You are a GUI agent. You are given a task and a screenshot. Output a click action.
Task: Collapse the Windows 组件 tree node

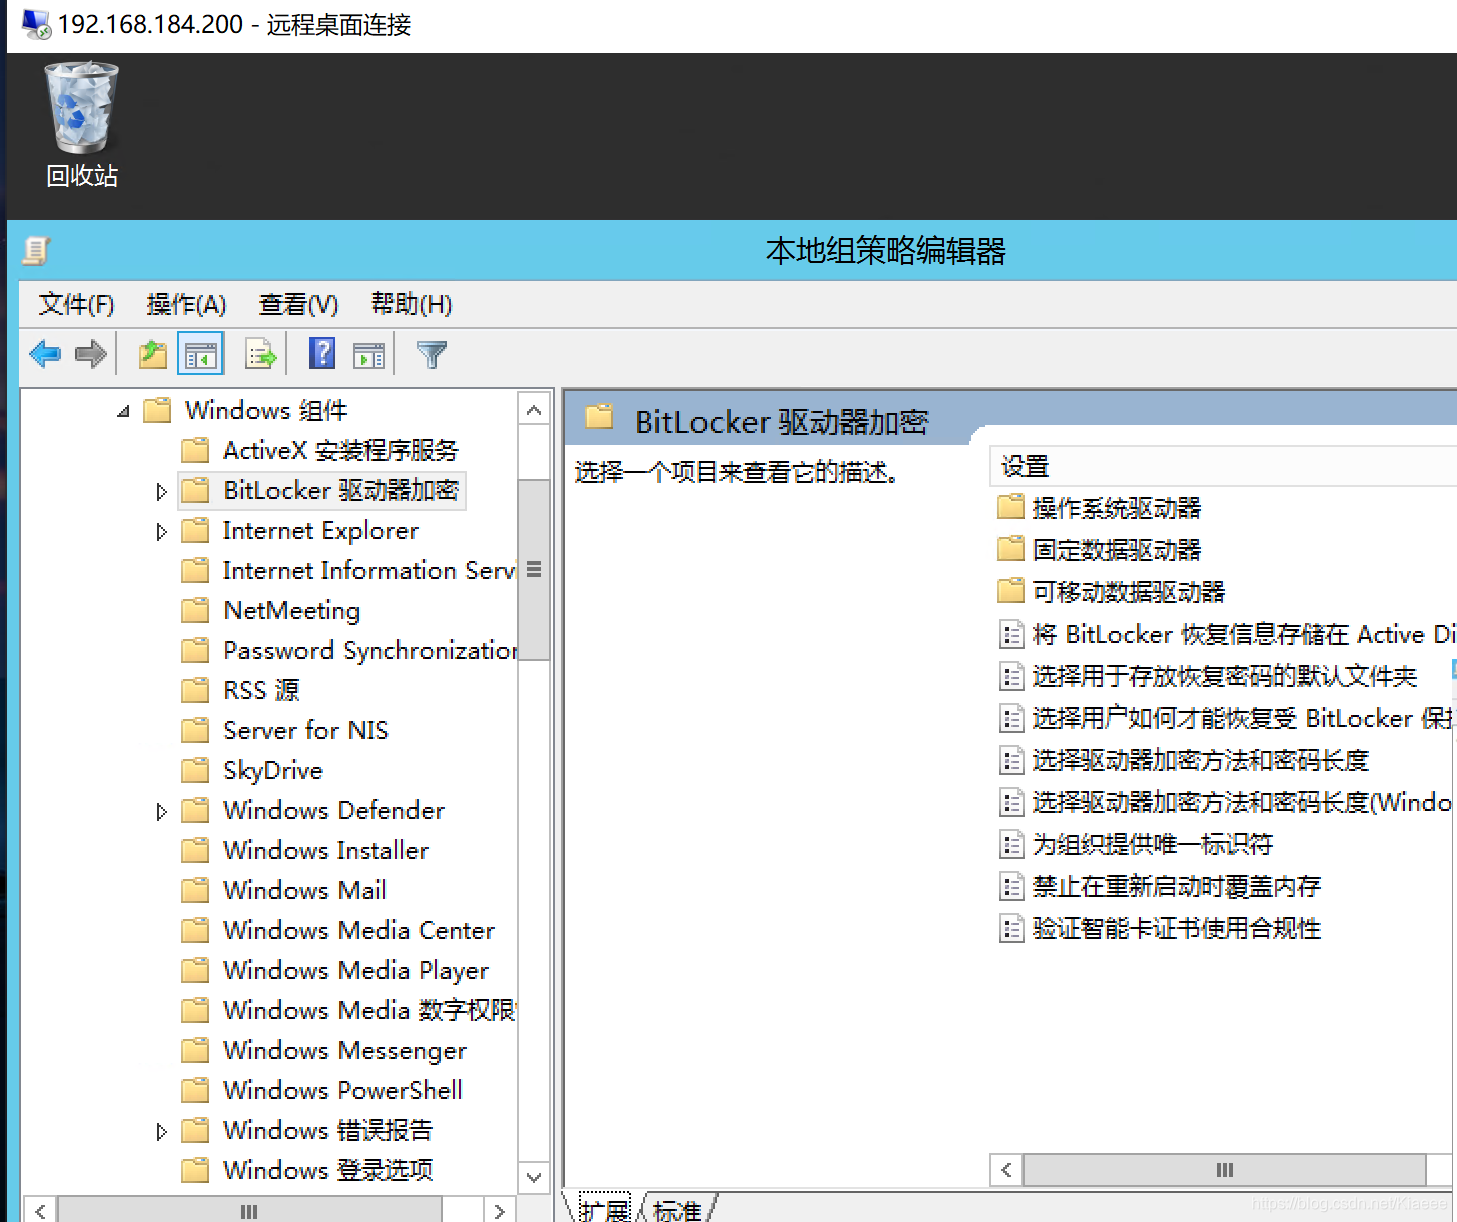(123, 411)
